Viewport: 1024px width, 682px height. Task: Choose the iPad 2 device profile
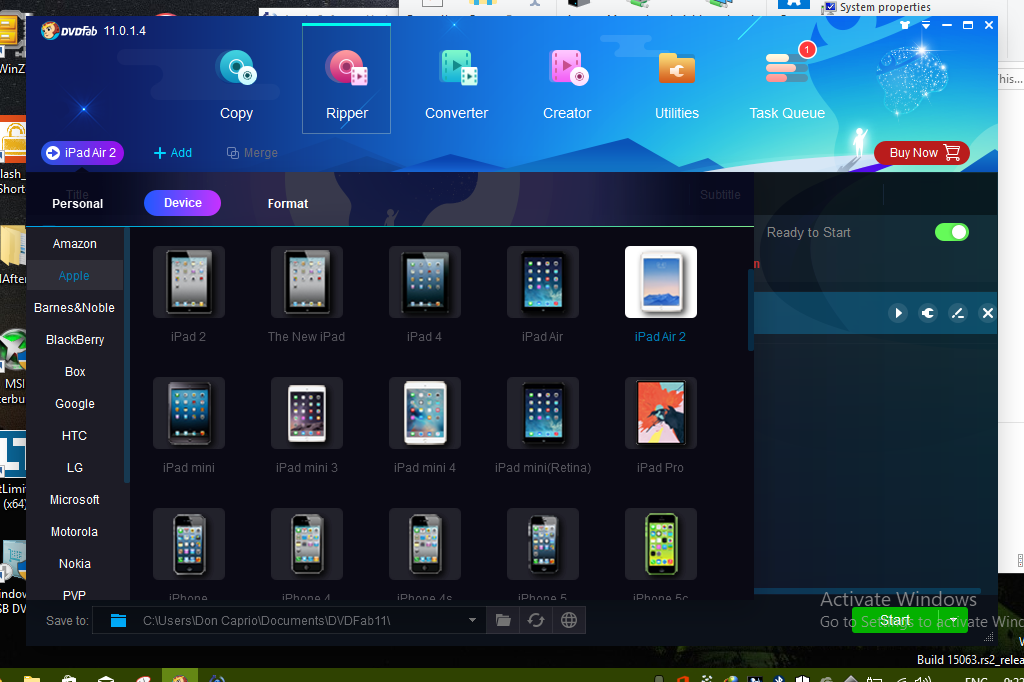click(x=189, y=282)
